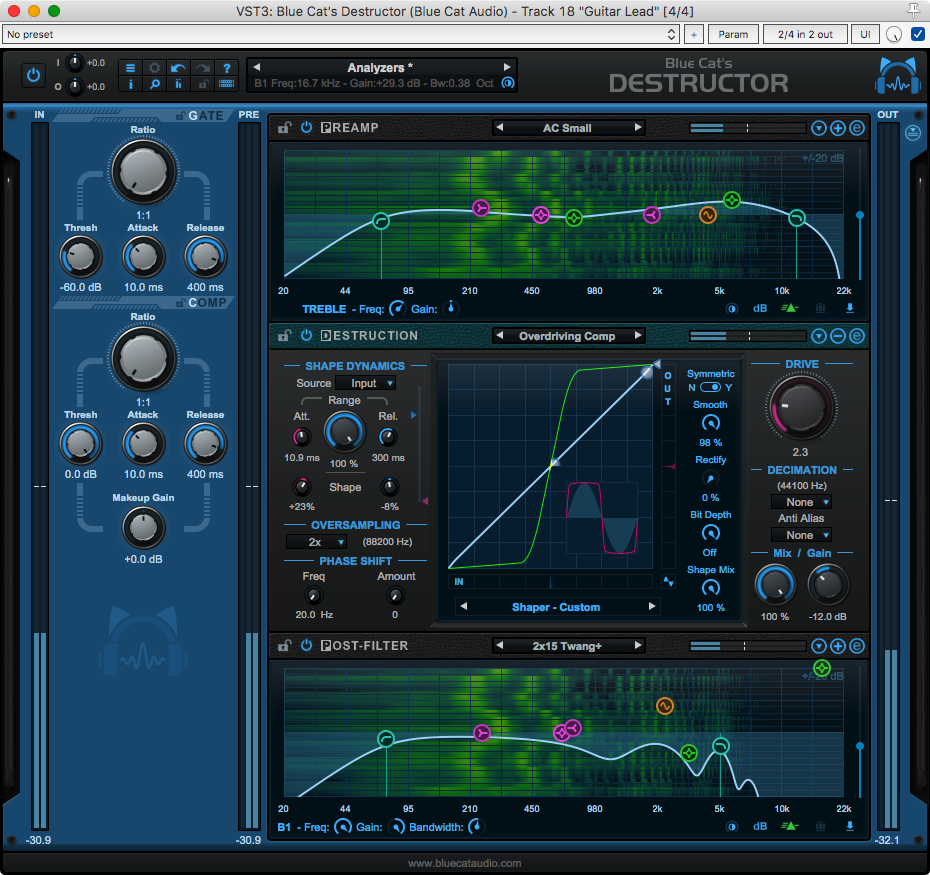Click the Param button in host bar
Screen dimensions: 930x875
click(733, 34)
